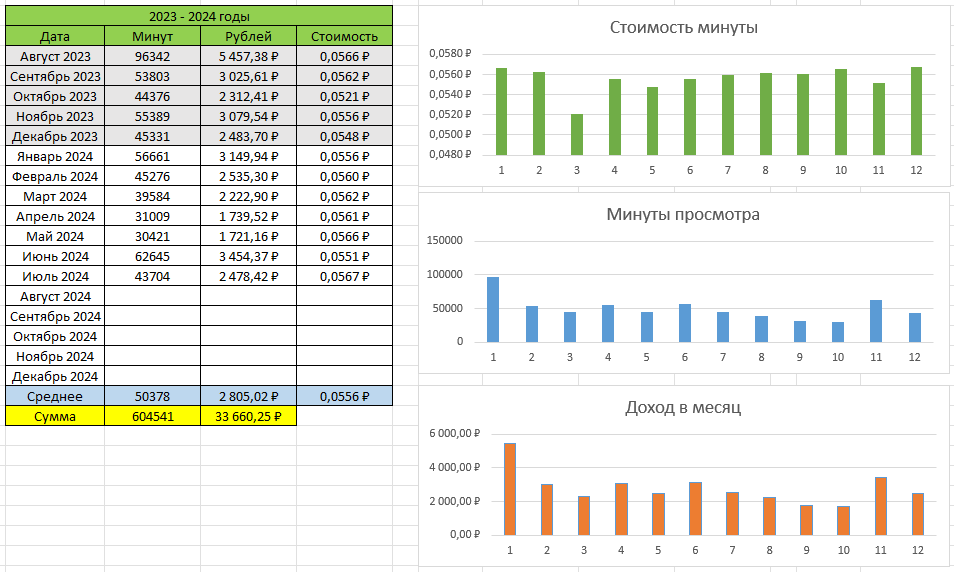Select the rubles cell 1 739,52 ₽
The width and height of the screenshot is (954, 572).
click(248, 217)
